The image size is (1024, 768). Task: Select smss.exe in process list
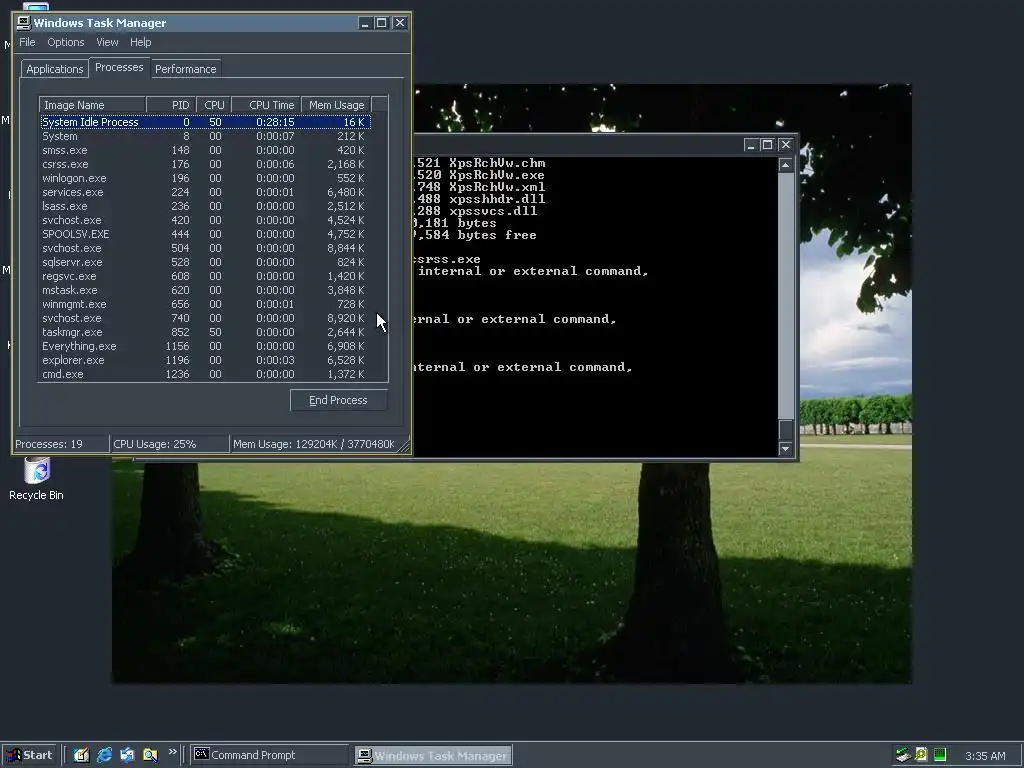tap(205, 150)
